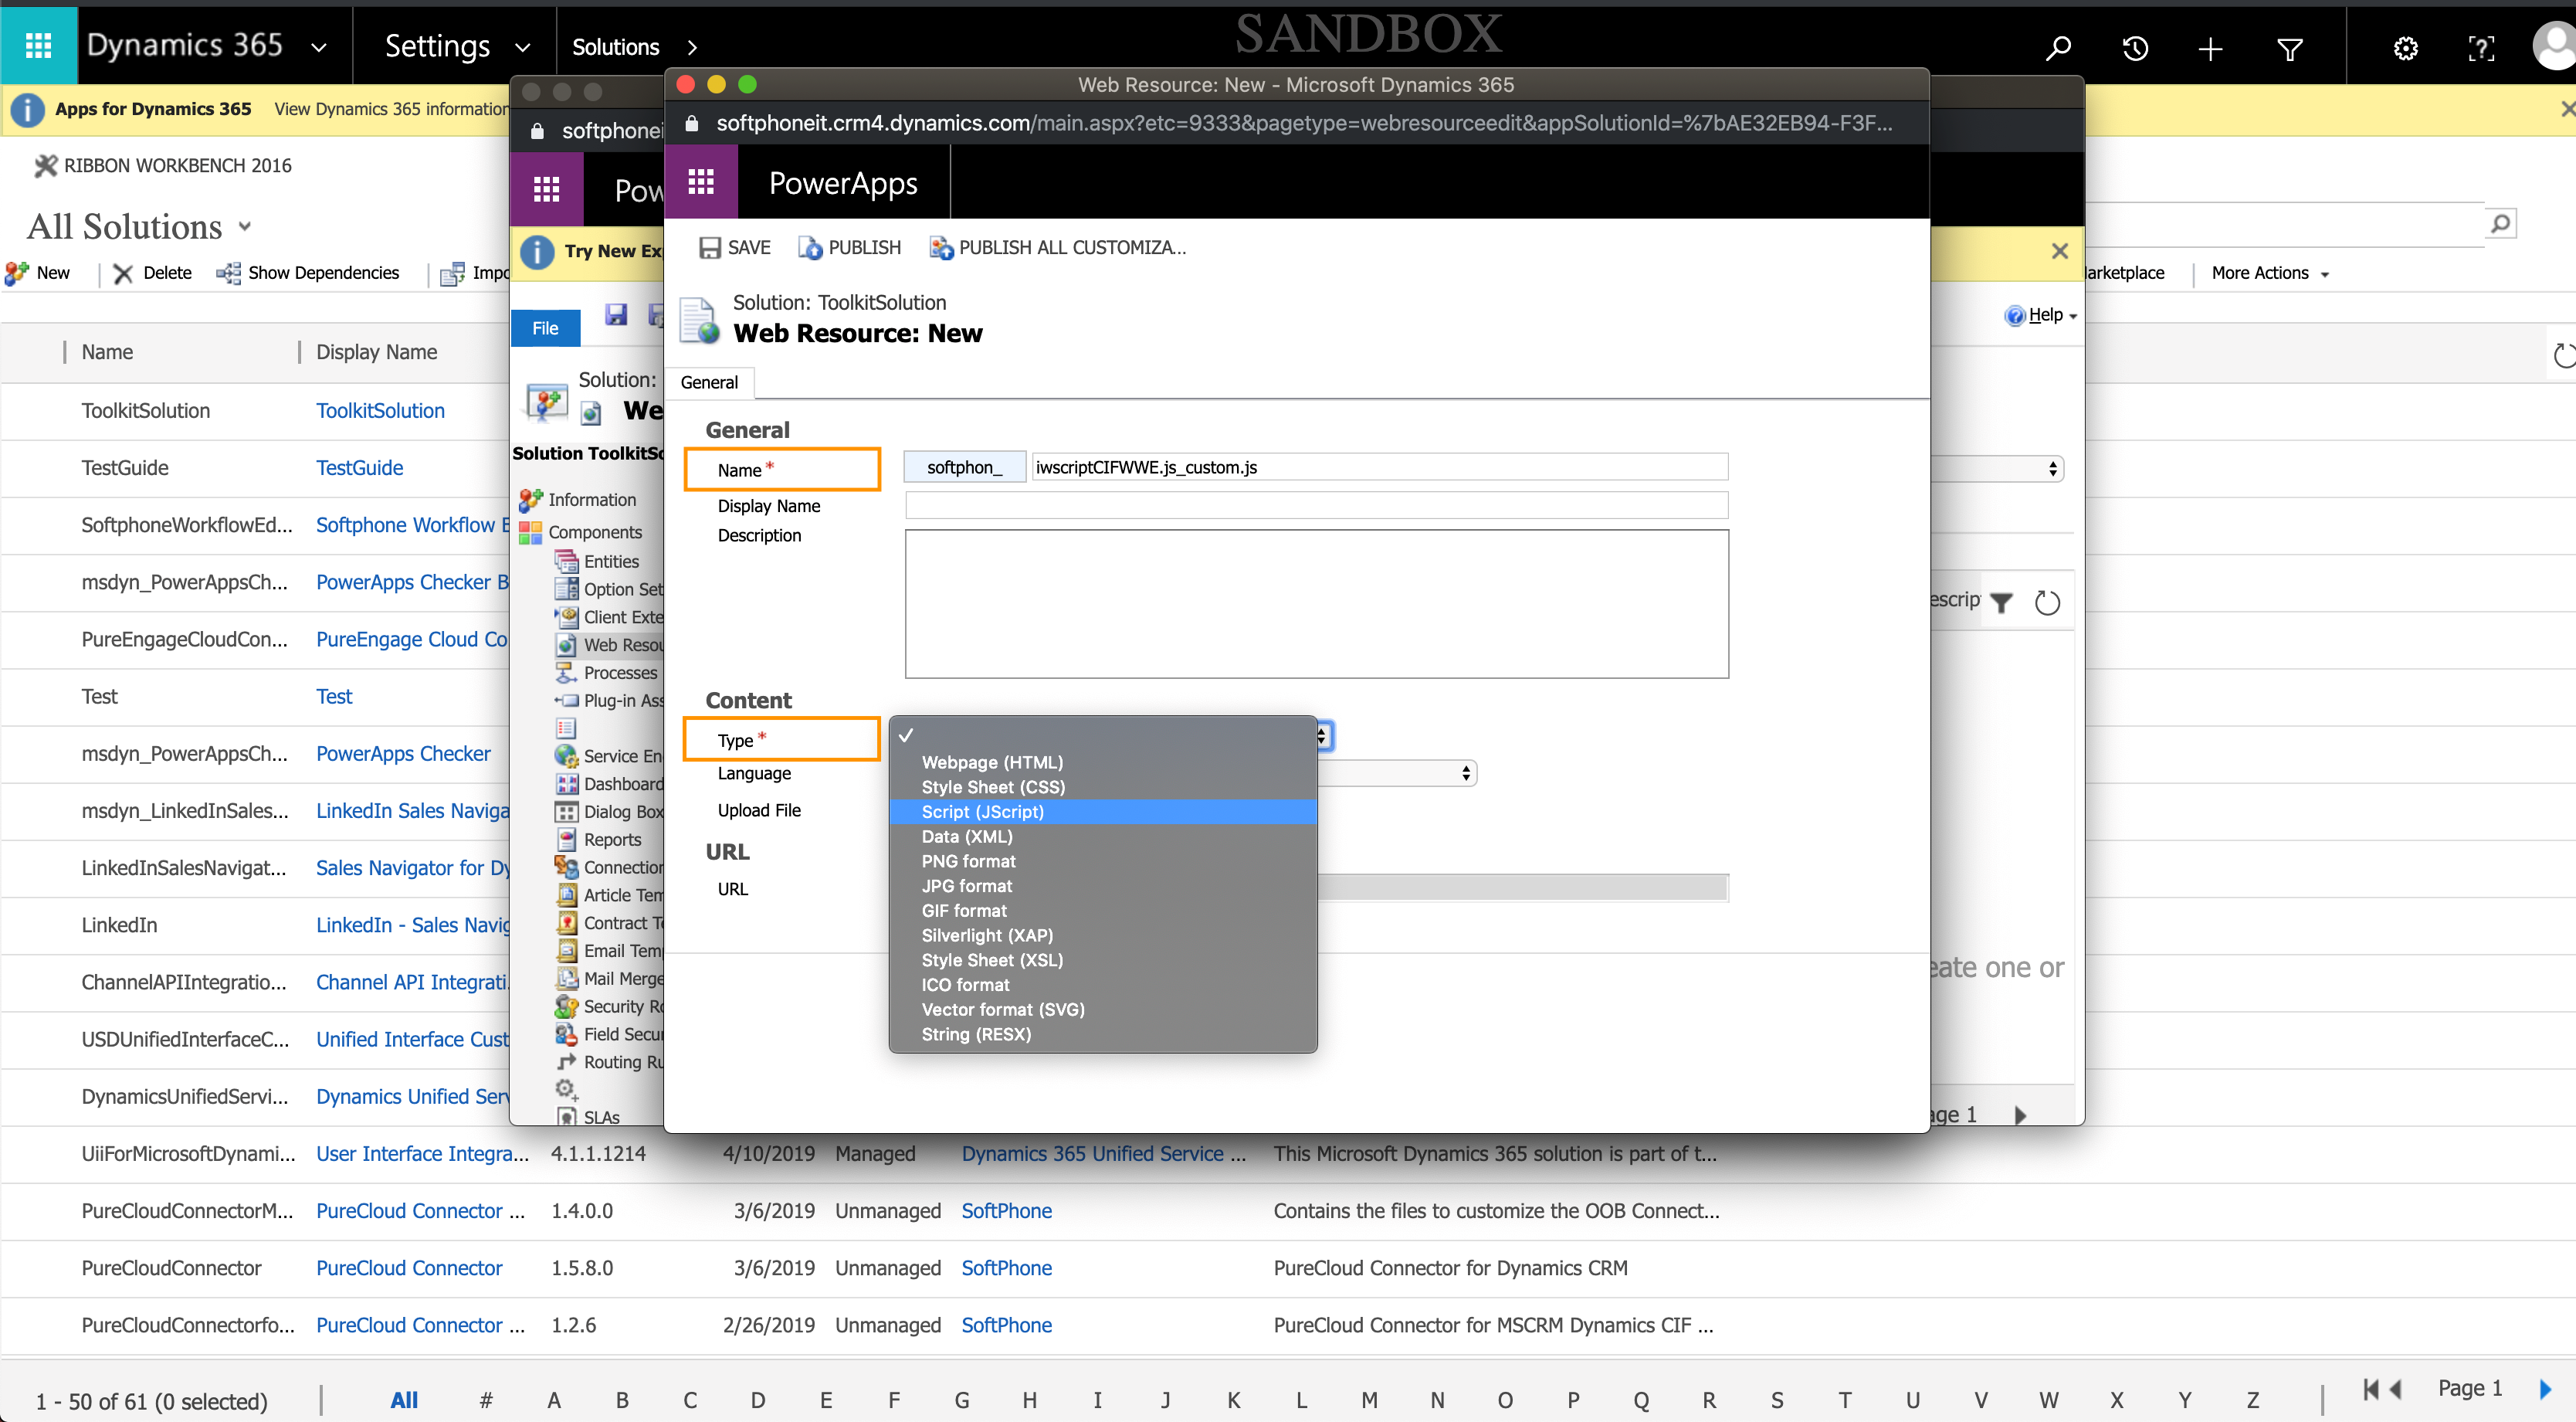Open PowerApps Checker link
This screenshot has width=2576, height=1422.
(403, 754)
